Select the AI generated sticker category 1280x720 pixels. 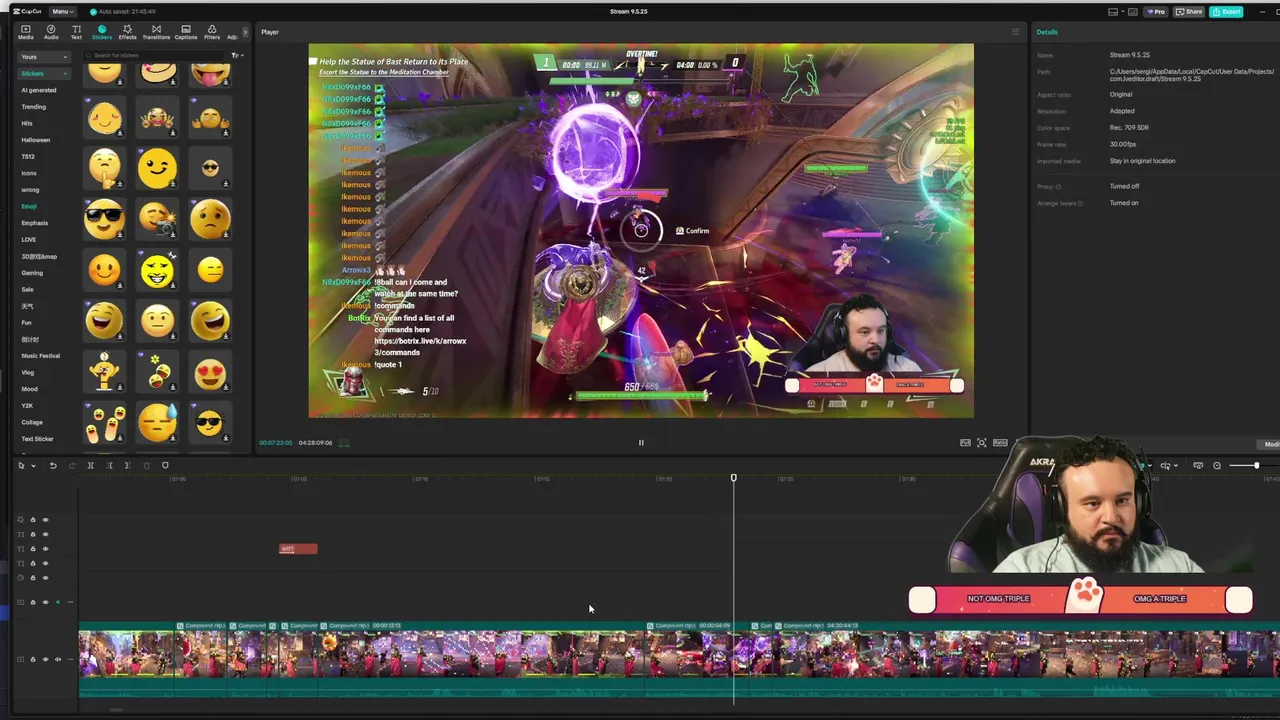pos(39,90)
